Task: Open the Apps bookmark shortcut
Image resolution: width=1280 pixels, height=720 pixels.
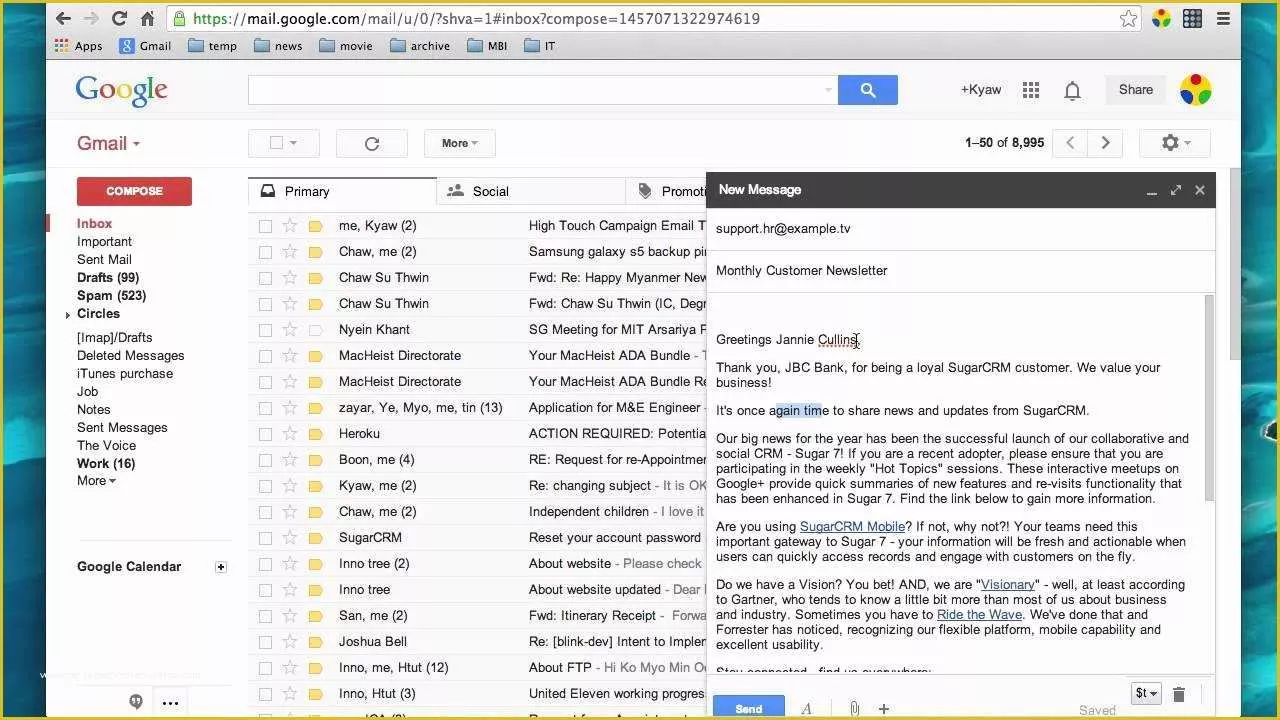Action: 78,45
